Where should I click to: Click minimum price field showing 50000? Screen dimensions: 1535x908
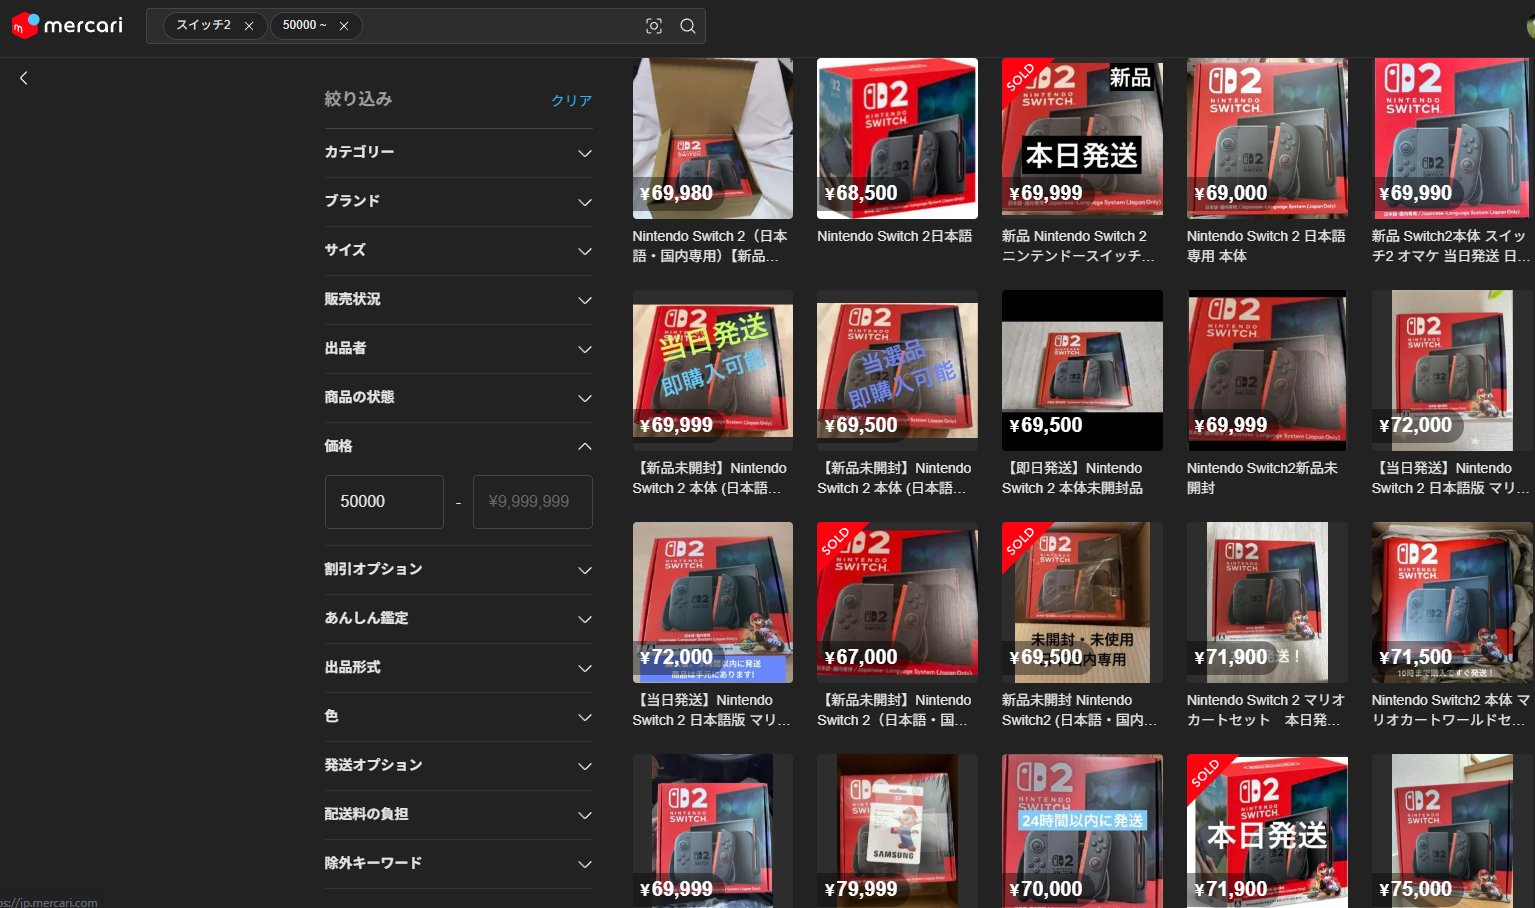pyautogui.click(x=384, y=502)
